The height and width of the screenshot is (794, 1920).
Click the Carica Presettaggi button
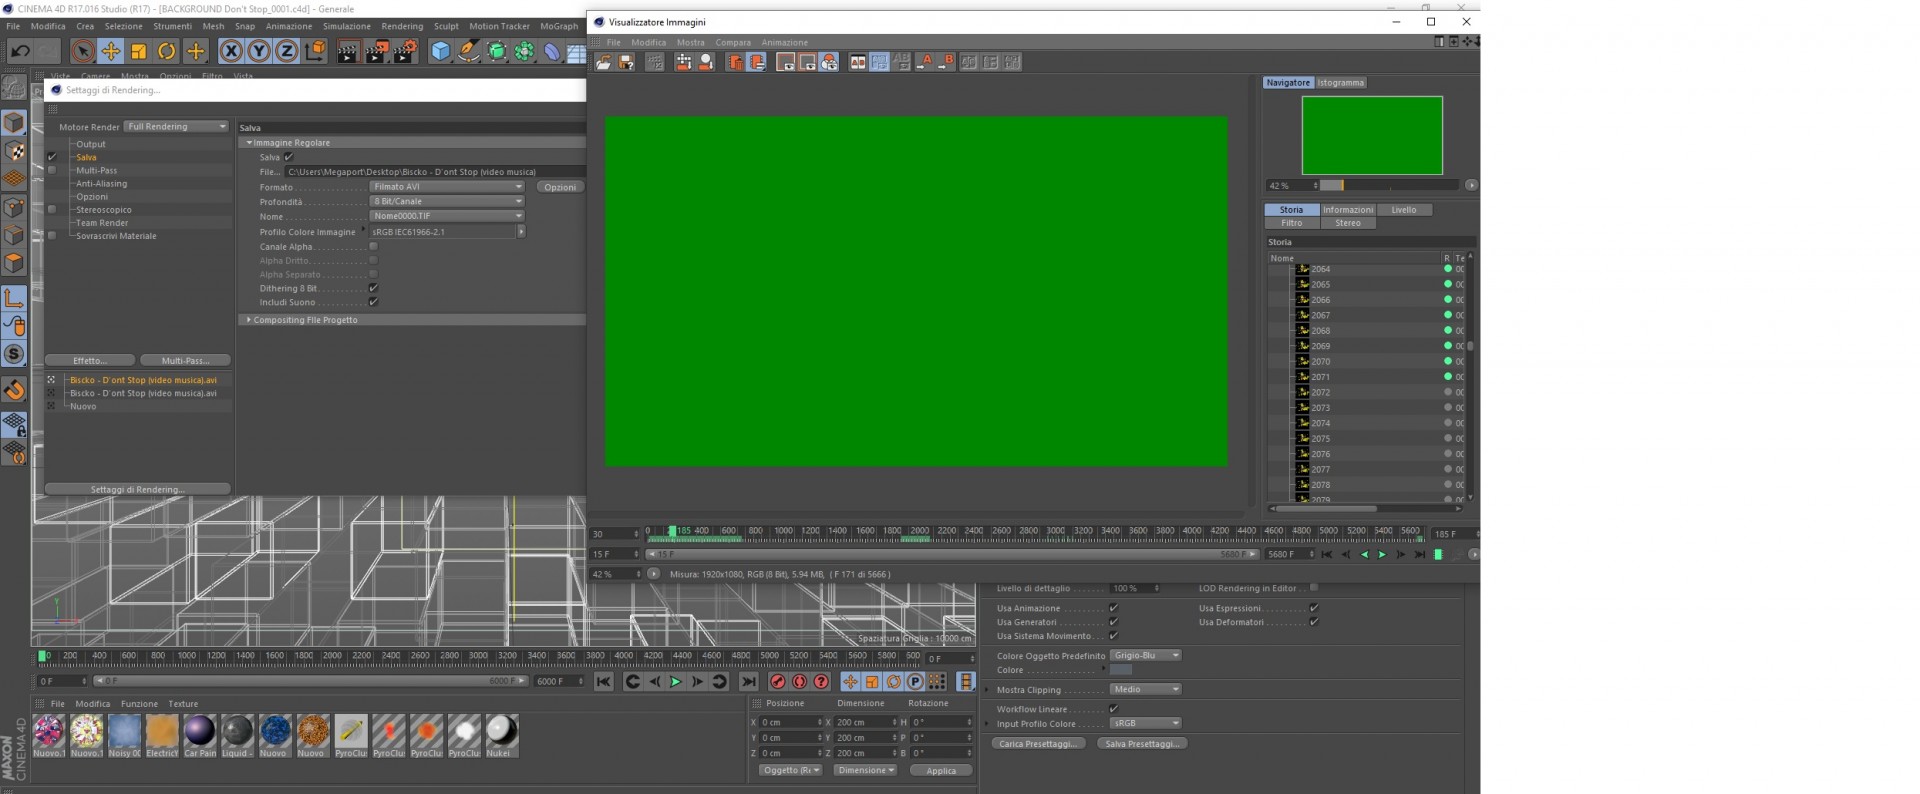click(1038, 744)
